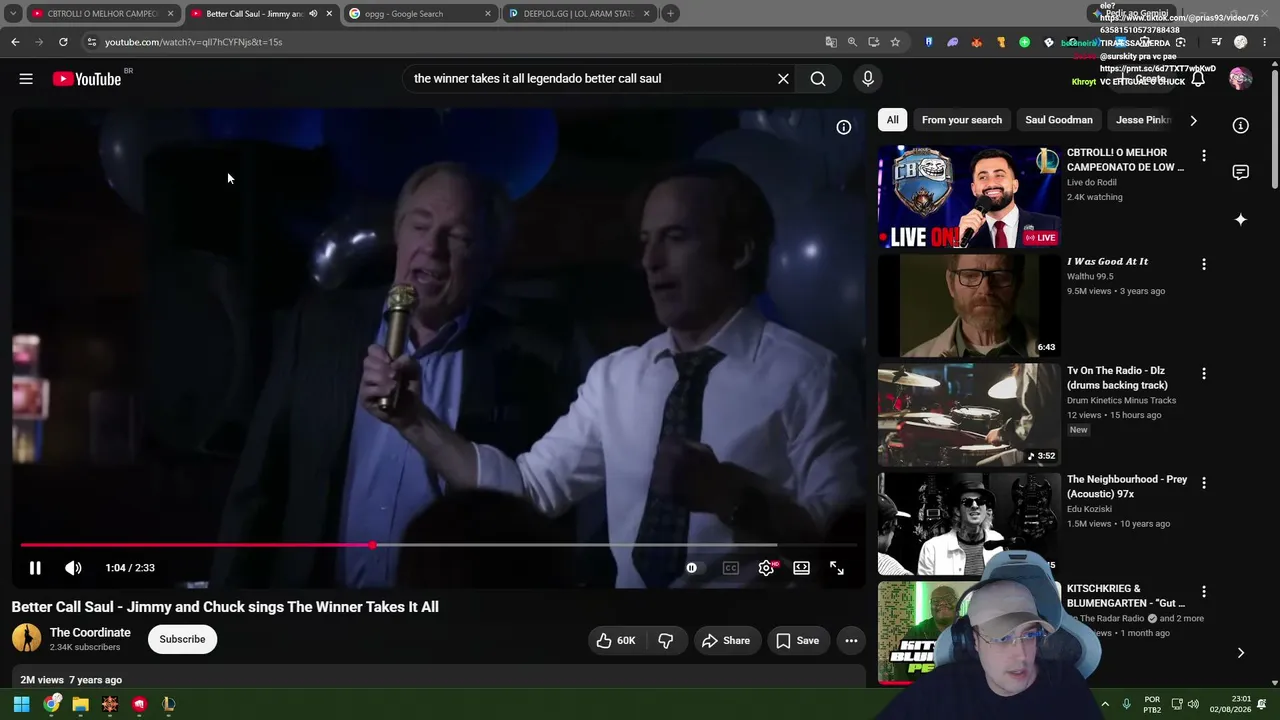Subscribe to The Coordinate channel
This screenshot has width=1280, height=720.
click(x=182, y=639)
